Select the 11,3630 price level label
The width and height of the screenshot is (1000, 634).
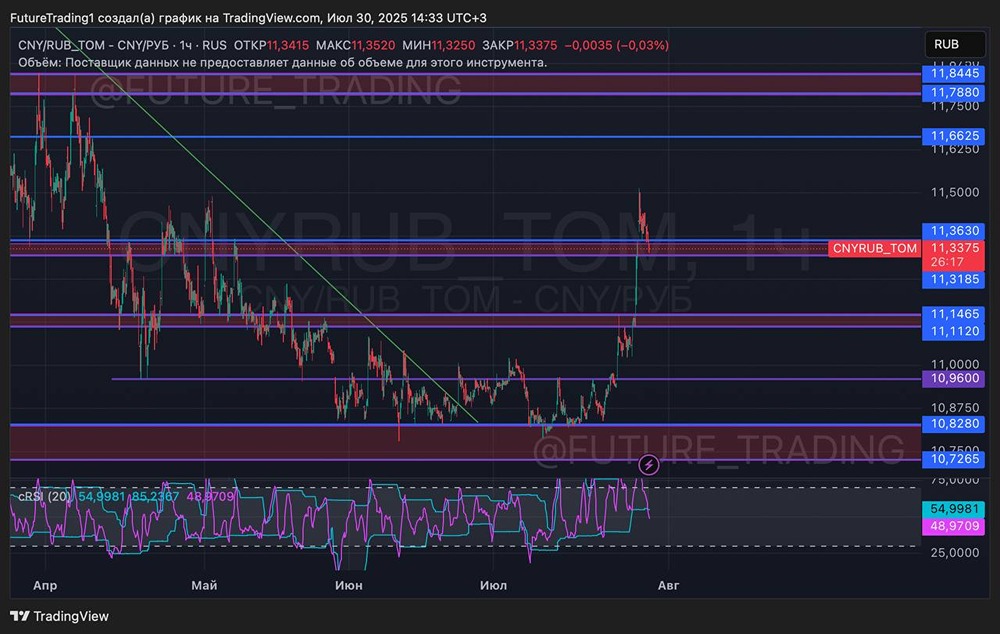(954, 231)
